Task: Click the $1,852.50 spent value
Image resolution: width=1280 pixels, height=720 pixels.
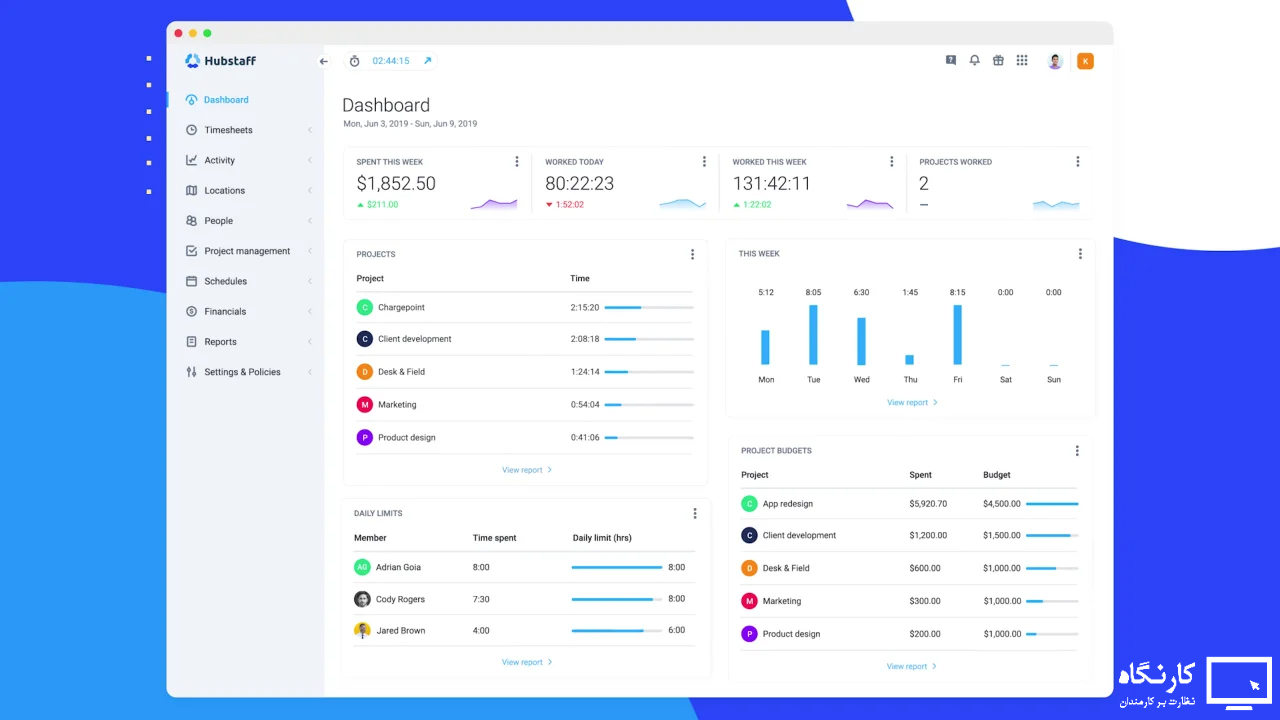Action: coord(396,184)
